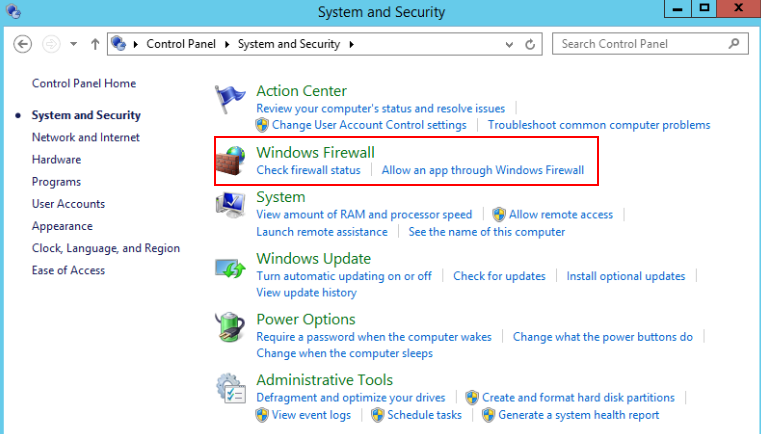Click the Power Options battery icon
Screen dimensions: 761x434
(x=231, y=328)
